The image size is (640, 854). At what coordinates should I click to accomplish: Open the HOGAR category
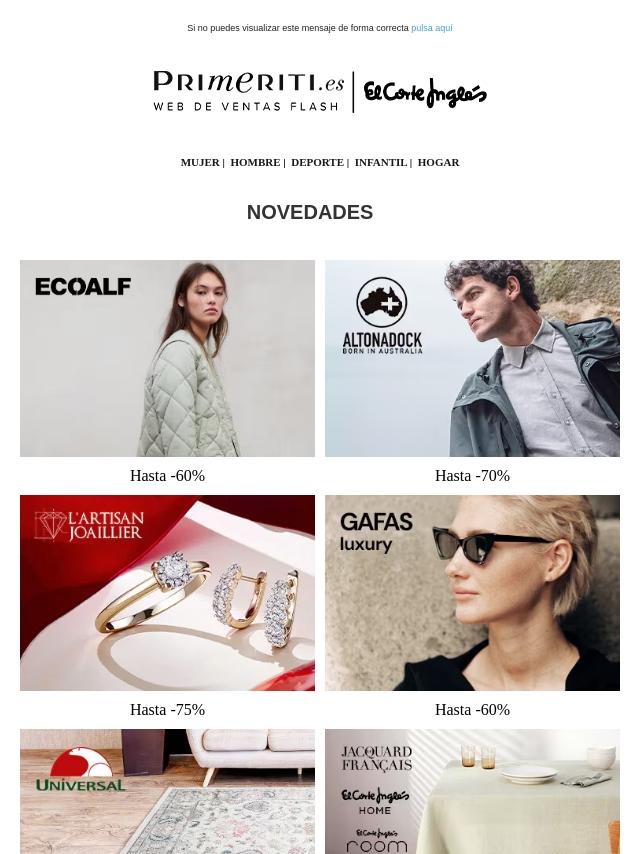(438, 162)
